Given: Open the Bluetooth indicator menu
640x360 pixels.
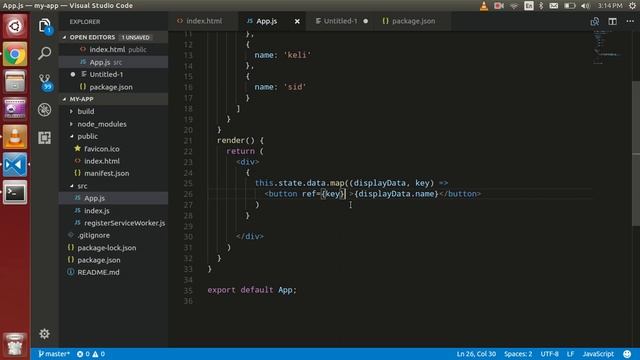Looking at the screenshot, I should (x=541, y=6).
